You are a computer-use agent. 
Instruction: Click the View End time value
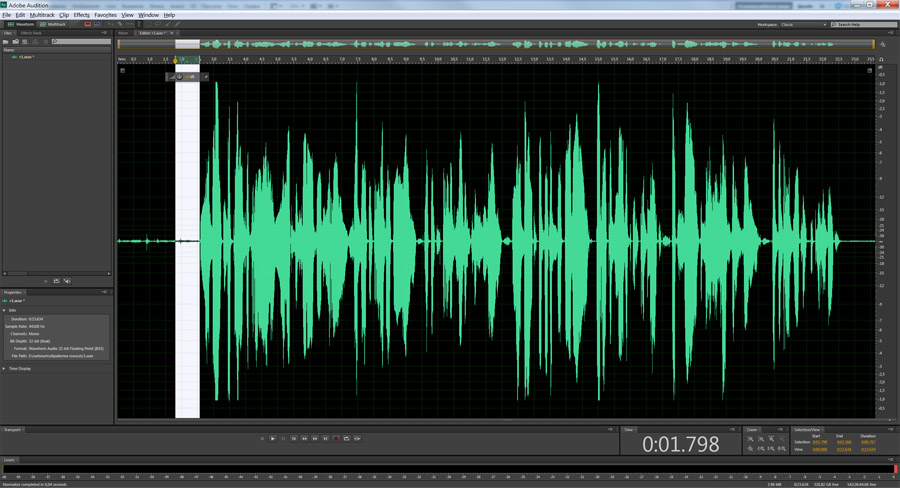point(844,450)
